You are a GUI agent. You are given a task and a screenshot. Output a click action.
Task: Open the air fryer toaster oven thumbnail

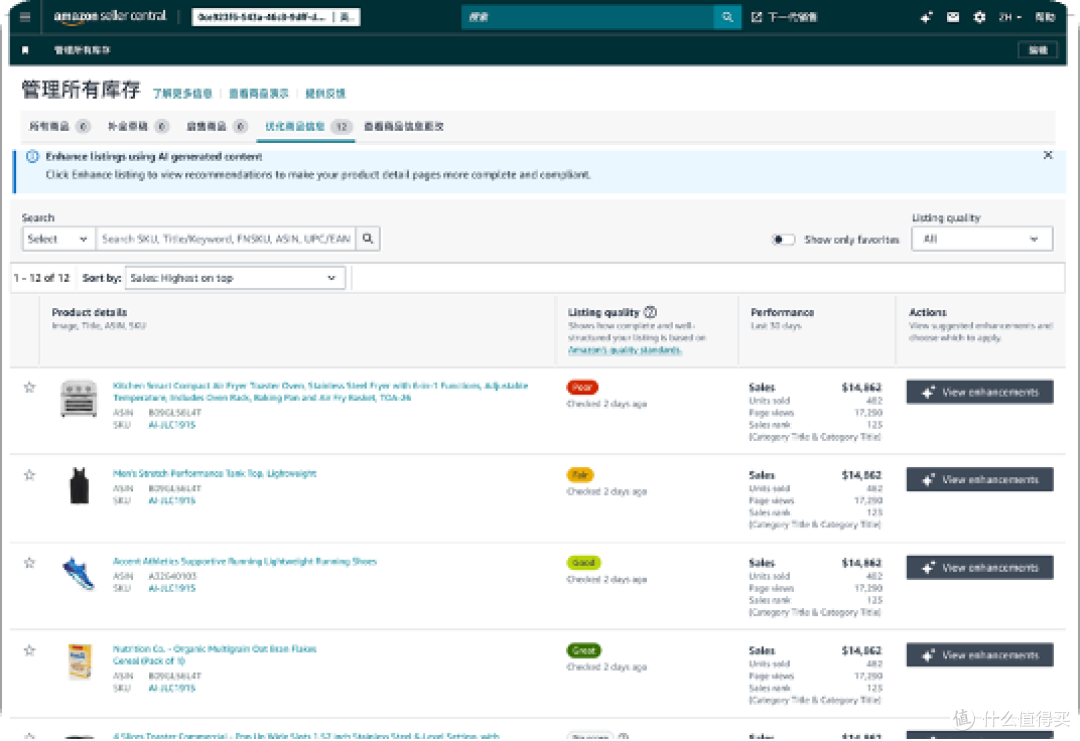point(79,399)
